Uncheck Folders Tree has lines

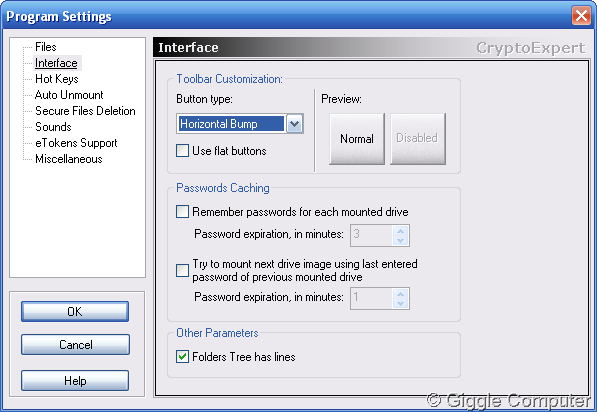click(x=182, y=356)
